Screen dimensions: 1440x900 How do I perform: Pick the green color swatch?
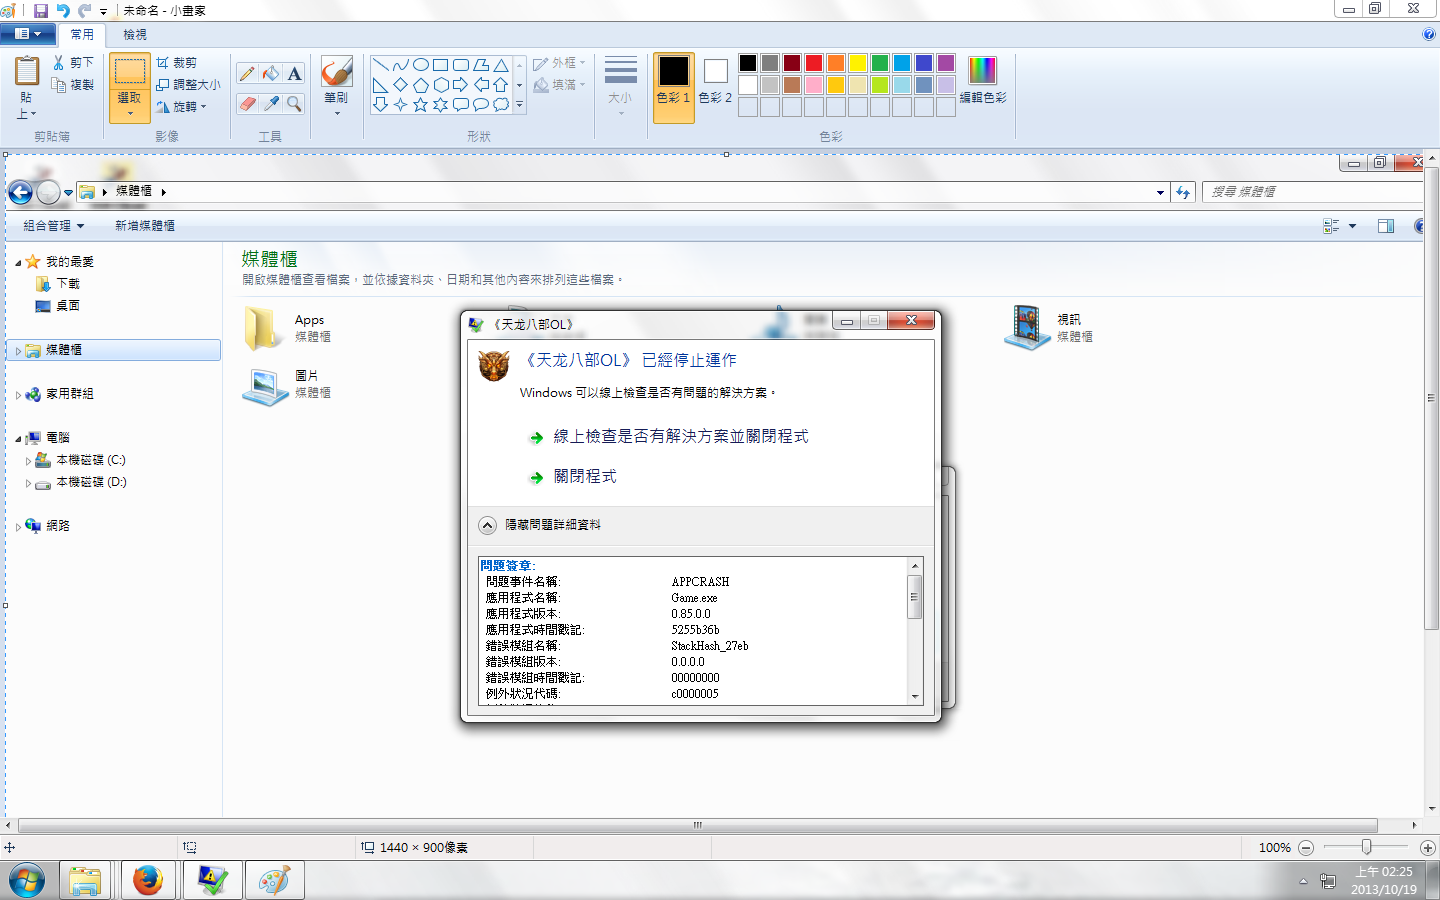click(x=880, y=63)
